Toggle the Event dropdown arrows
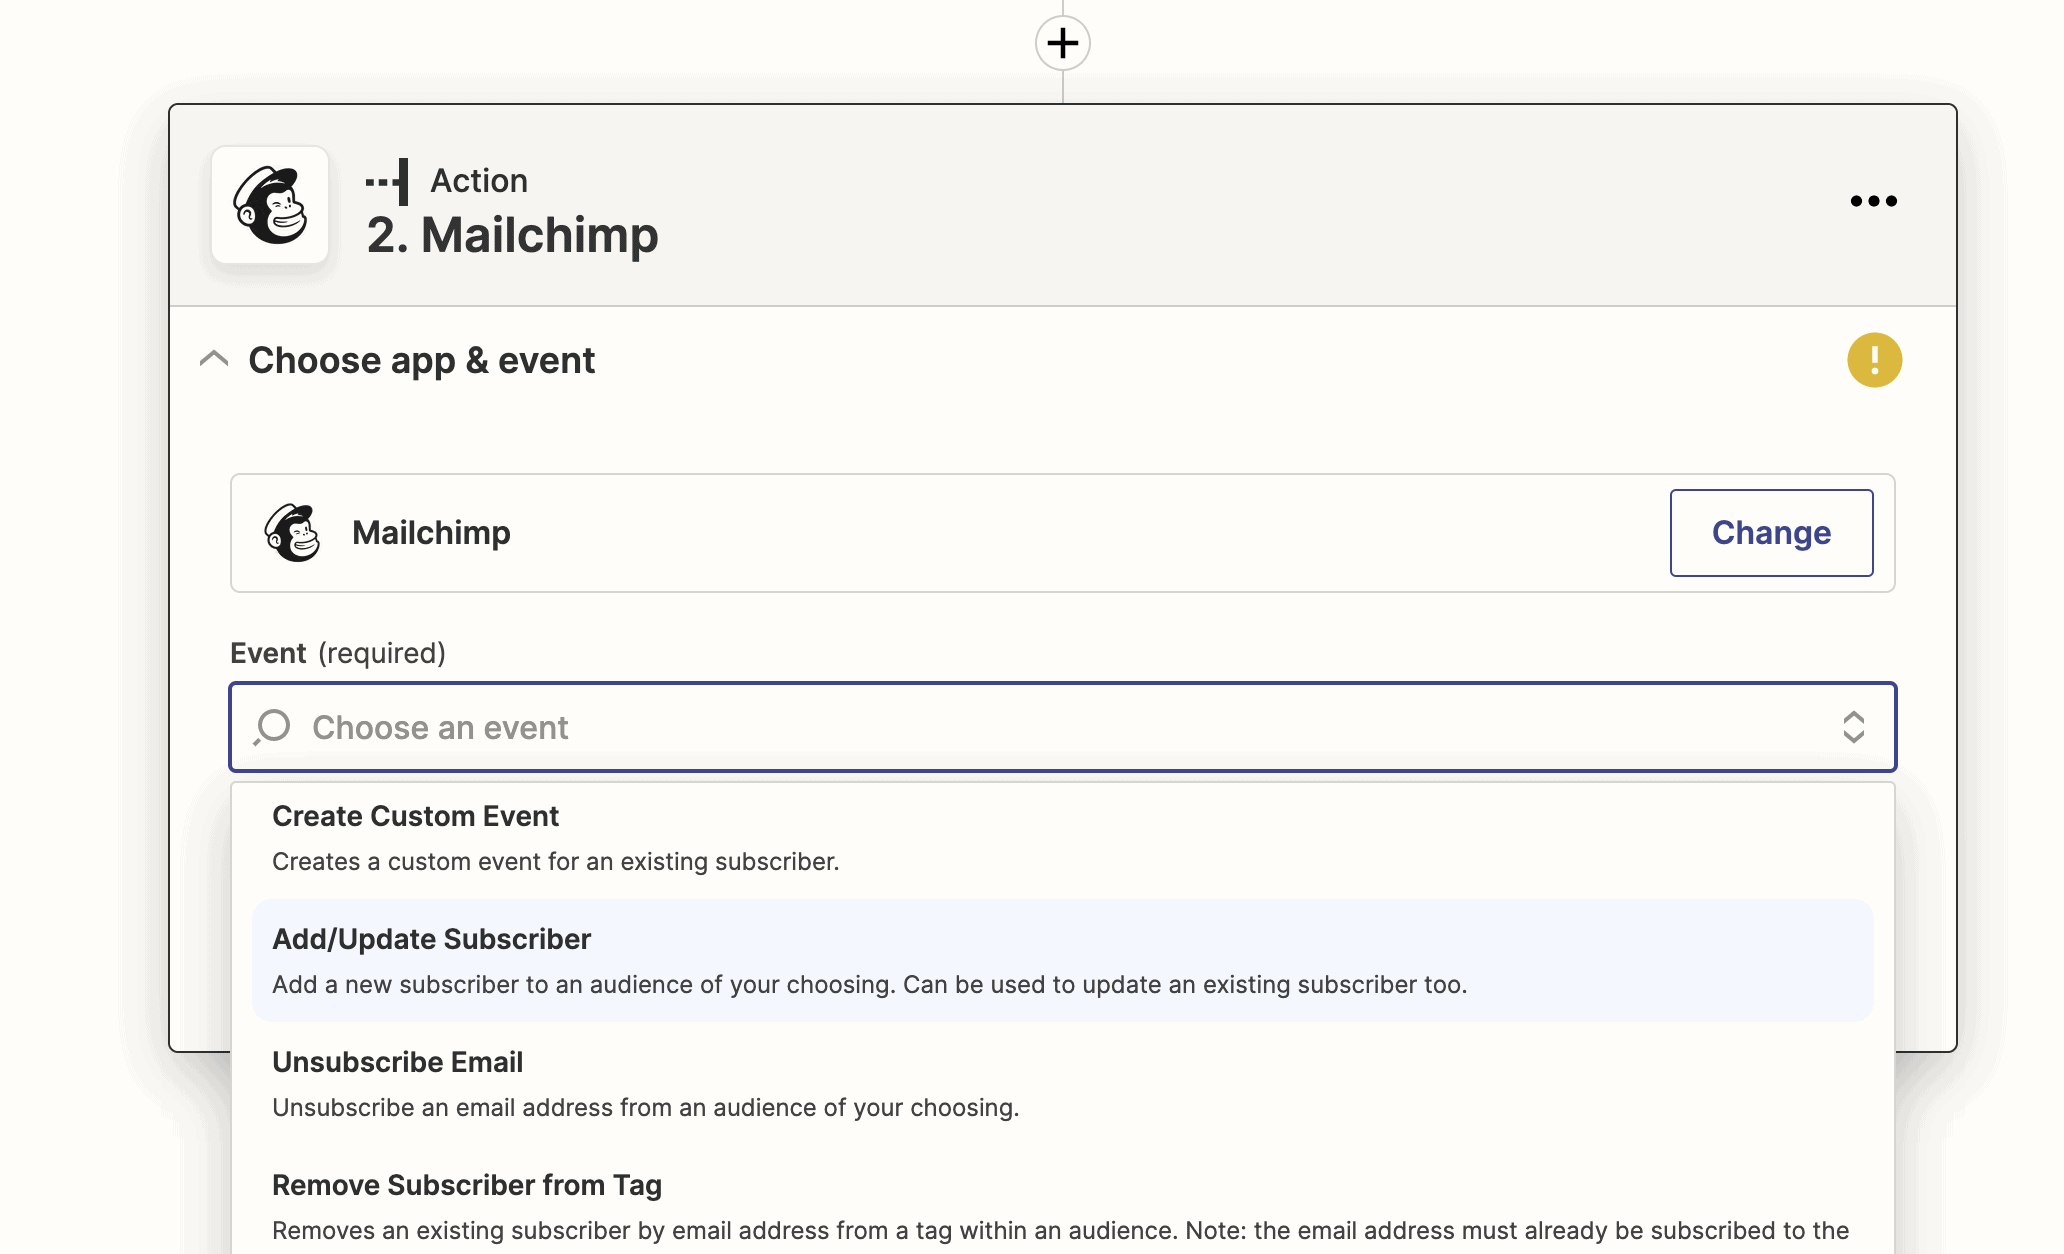Screen dimensions: 2064x1254 click(1853, 727)
